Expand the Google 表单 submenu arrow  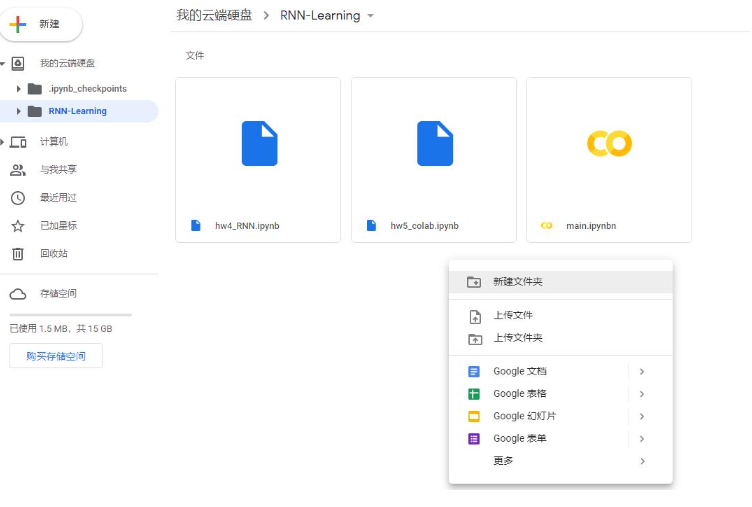point(642,439)
